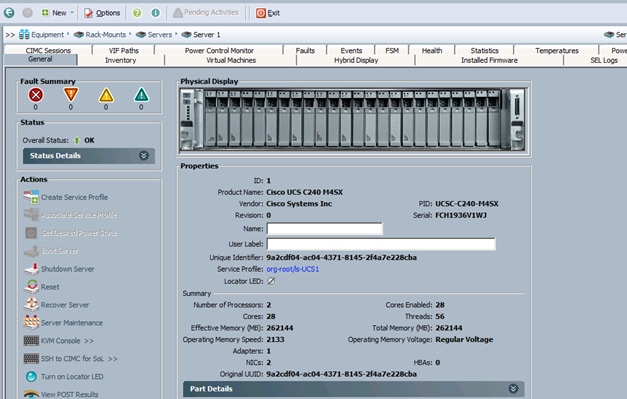Open Options from the toolbar

(102, 13)
